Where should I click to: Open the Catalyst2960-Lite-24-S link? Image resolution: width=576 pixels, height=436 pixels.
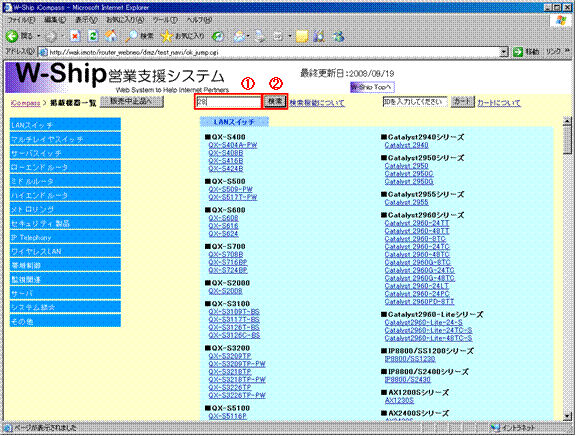pos(424,323)
